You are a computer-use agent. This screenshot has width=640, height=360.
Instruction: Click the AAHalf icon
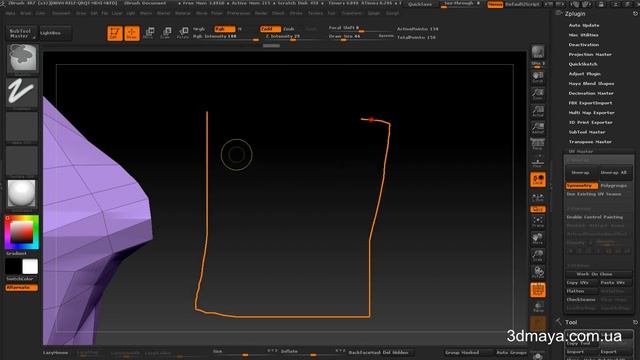point(538,128)
